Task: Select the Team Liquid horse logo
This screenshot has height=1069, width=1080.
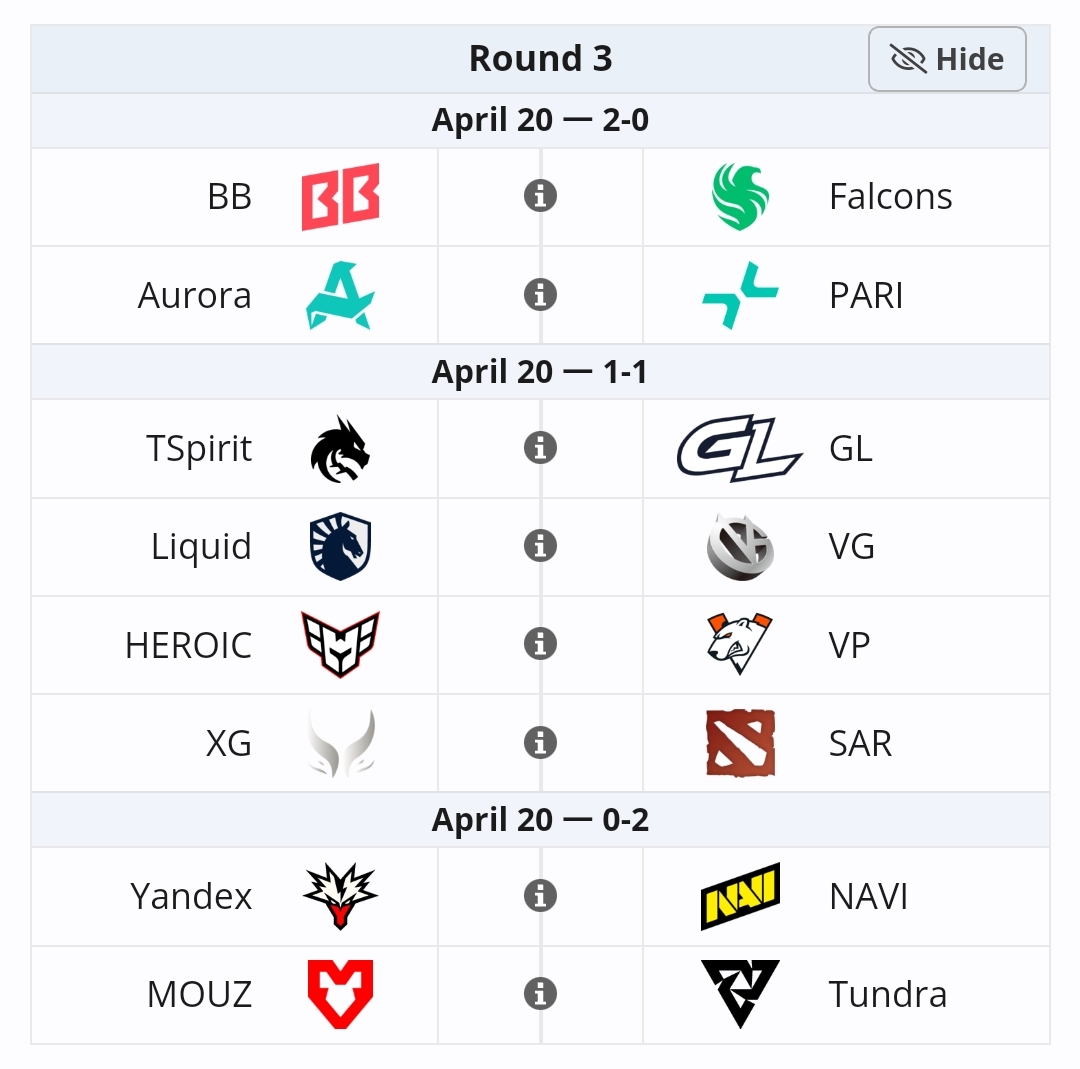Action: 340,546
